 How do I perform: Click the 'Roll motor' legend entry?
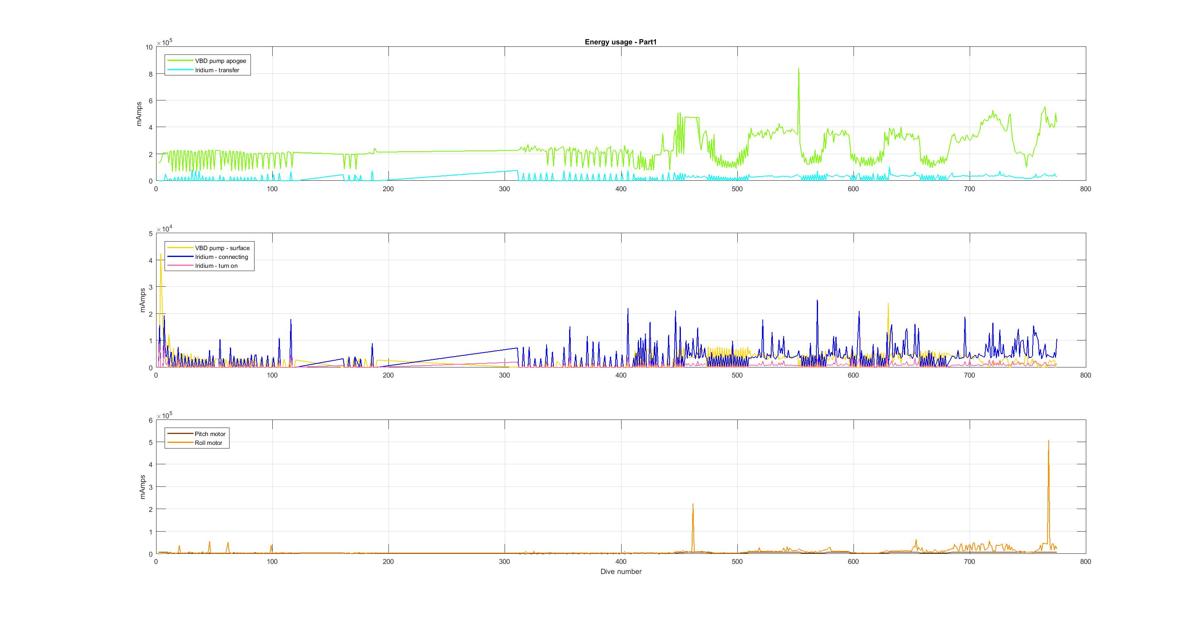(x=210, y=442)
